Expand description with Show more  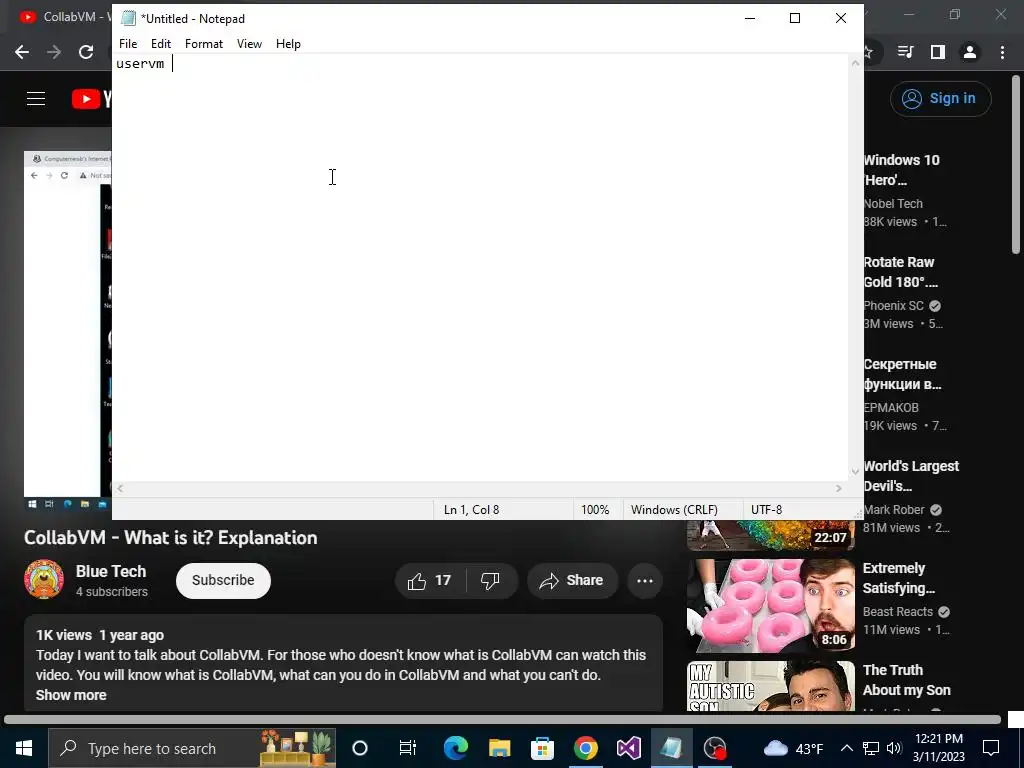coord(71,696)
